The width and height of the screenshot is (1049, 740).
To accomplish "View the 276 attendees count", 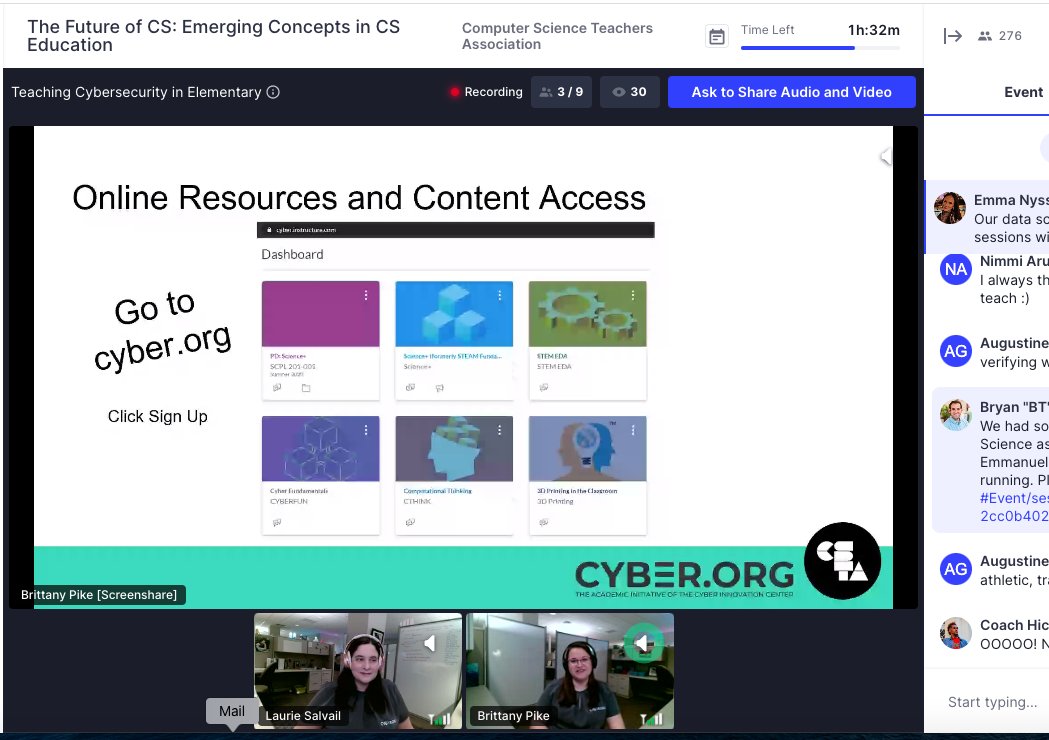I will (1000, 35).
